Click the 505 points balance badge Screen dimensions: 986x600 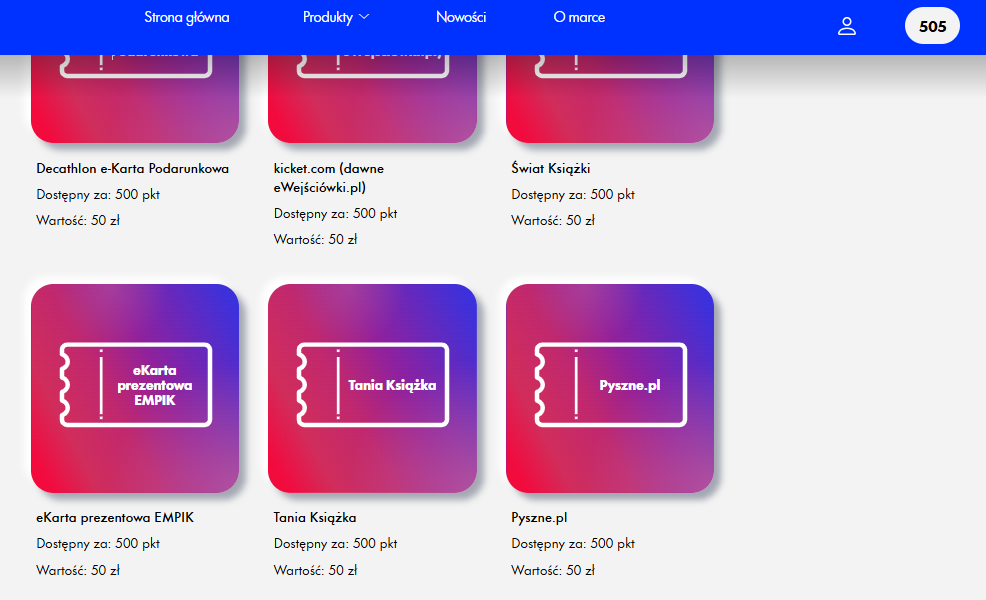pyautogui.click(x=932, y=26)
